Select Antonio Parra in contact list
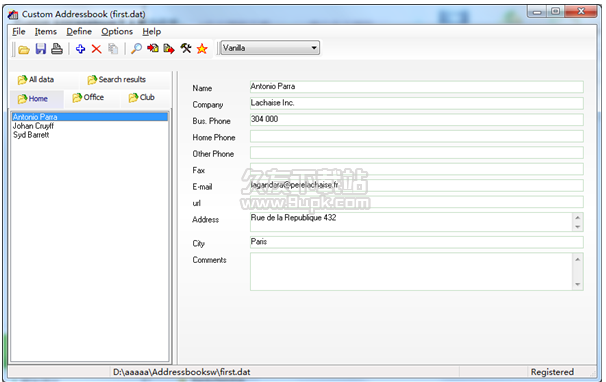 [x=90, y=117]
